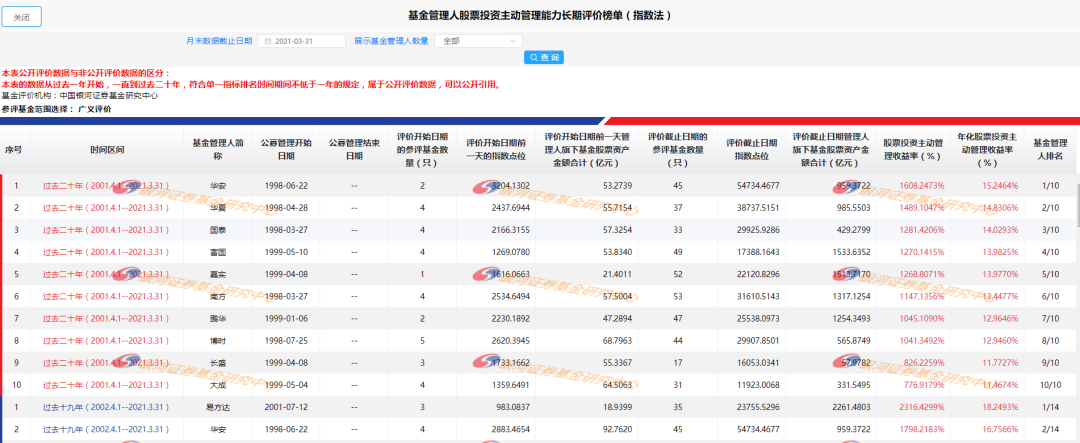Image resolution: width=1080 pixels, height=443 pixels.
Task: Click start date 1998-07-25
Action: (x=285, y=341)
